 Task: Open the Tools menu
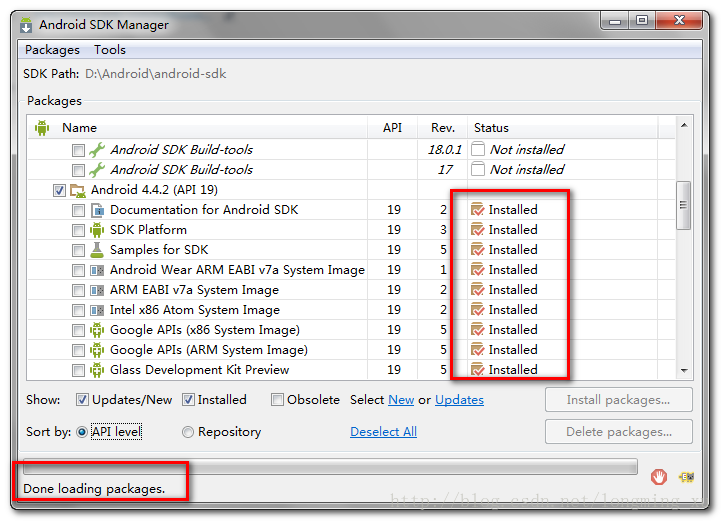[x=110, y=50]
